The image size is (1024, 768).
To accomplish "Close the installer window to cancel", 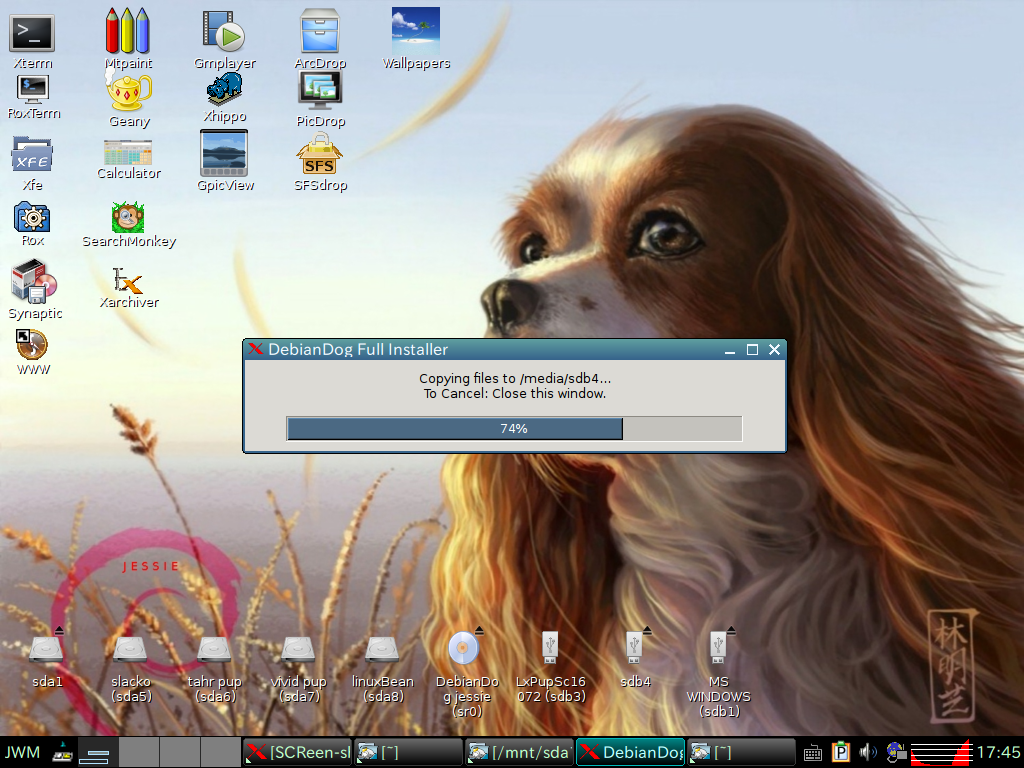I will point(775,350).
